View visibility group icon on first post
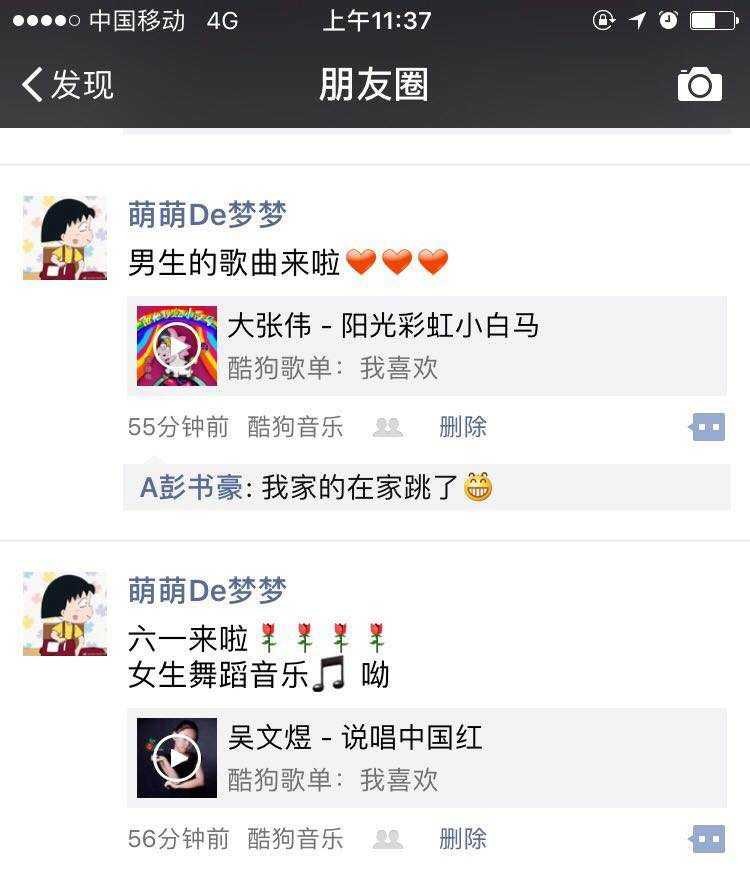Viewport: 750px width, 877px height. (388, 427)
